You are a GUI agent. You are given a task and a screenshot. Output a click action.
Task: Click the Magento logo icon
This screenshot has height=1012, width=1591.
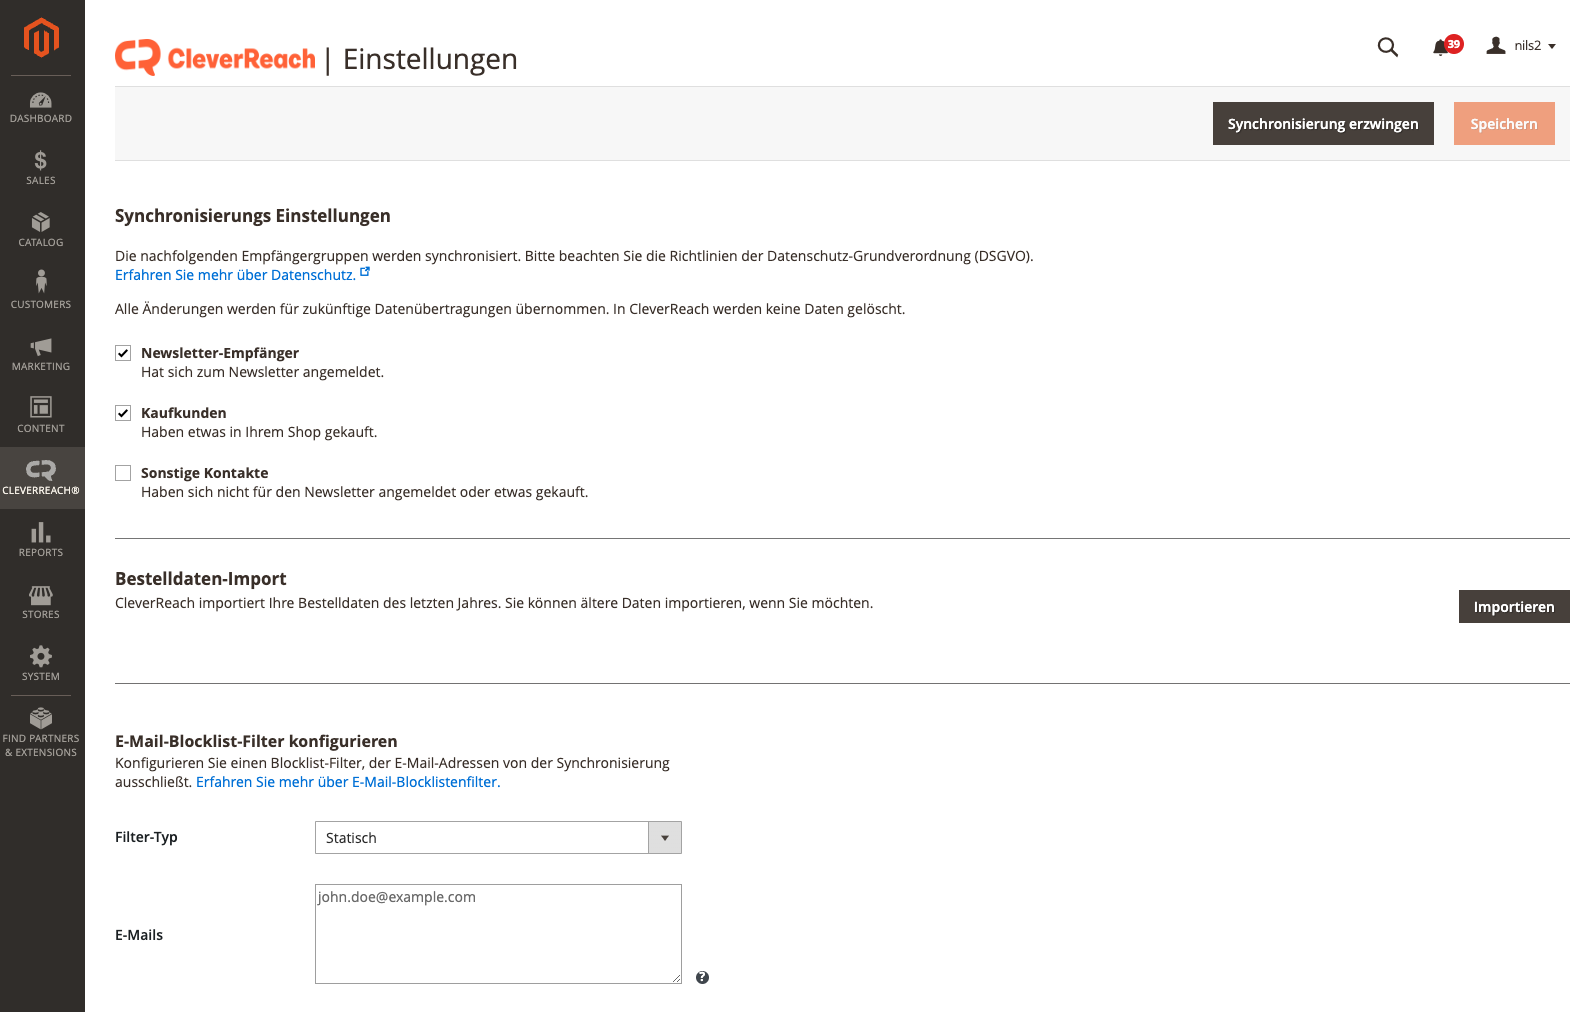41,38
